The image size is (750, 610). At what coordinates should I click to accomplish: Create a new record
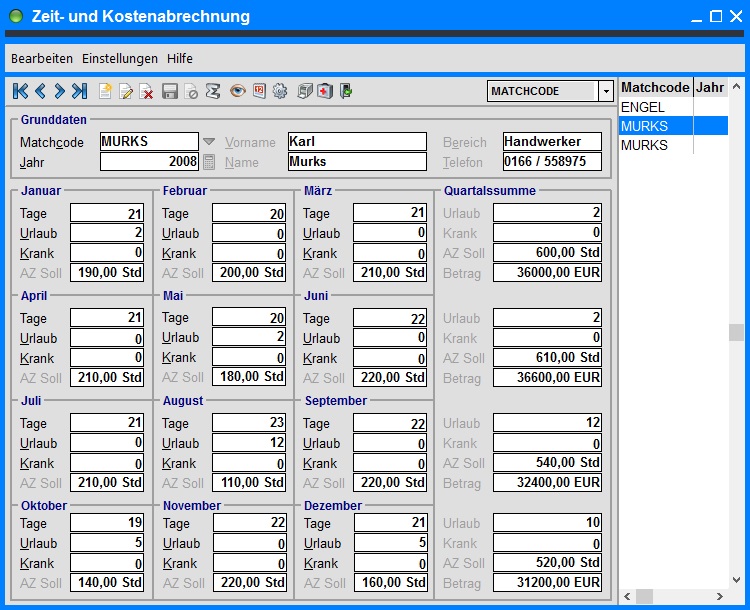(x=105, y=91)
